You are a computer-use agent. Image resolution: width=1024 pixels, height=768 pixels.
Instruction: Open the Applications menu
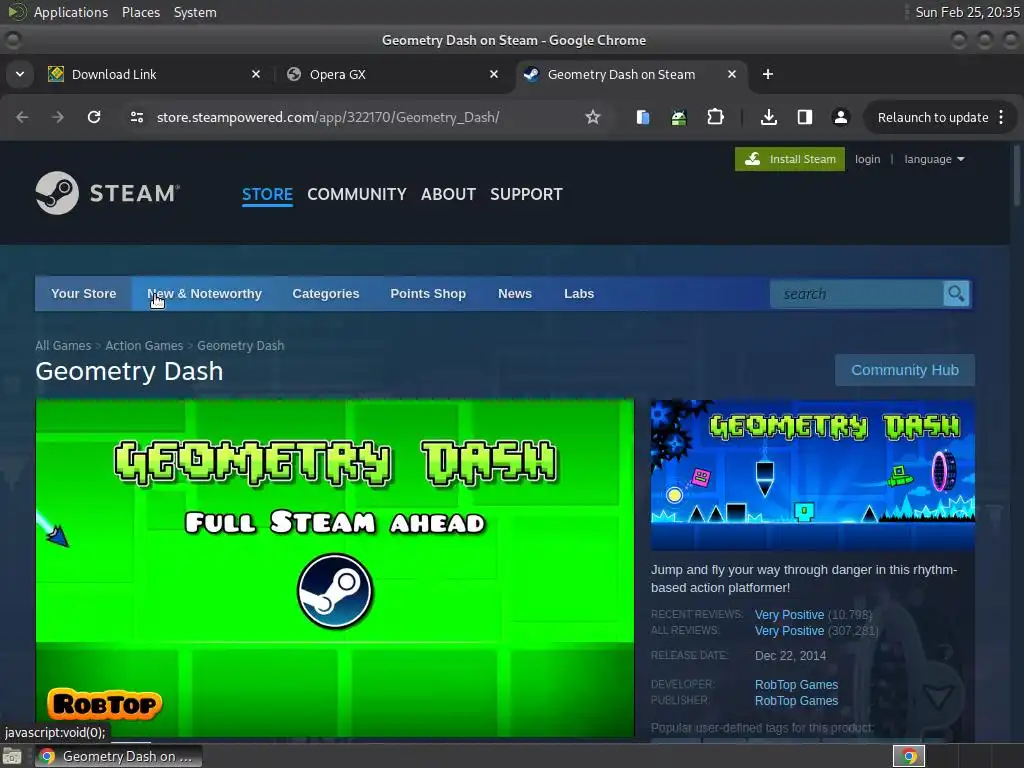[71, 12]
